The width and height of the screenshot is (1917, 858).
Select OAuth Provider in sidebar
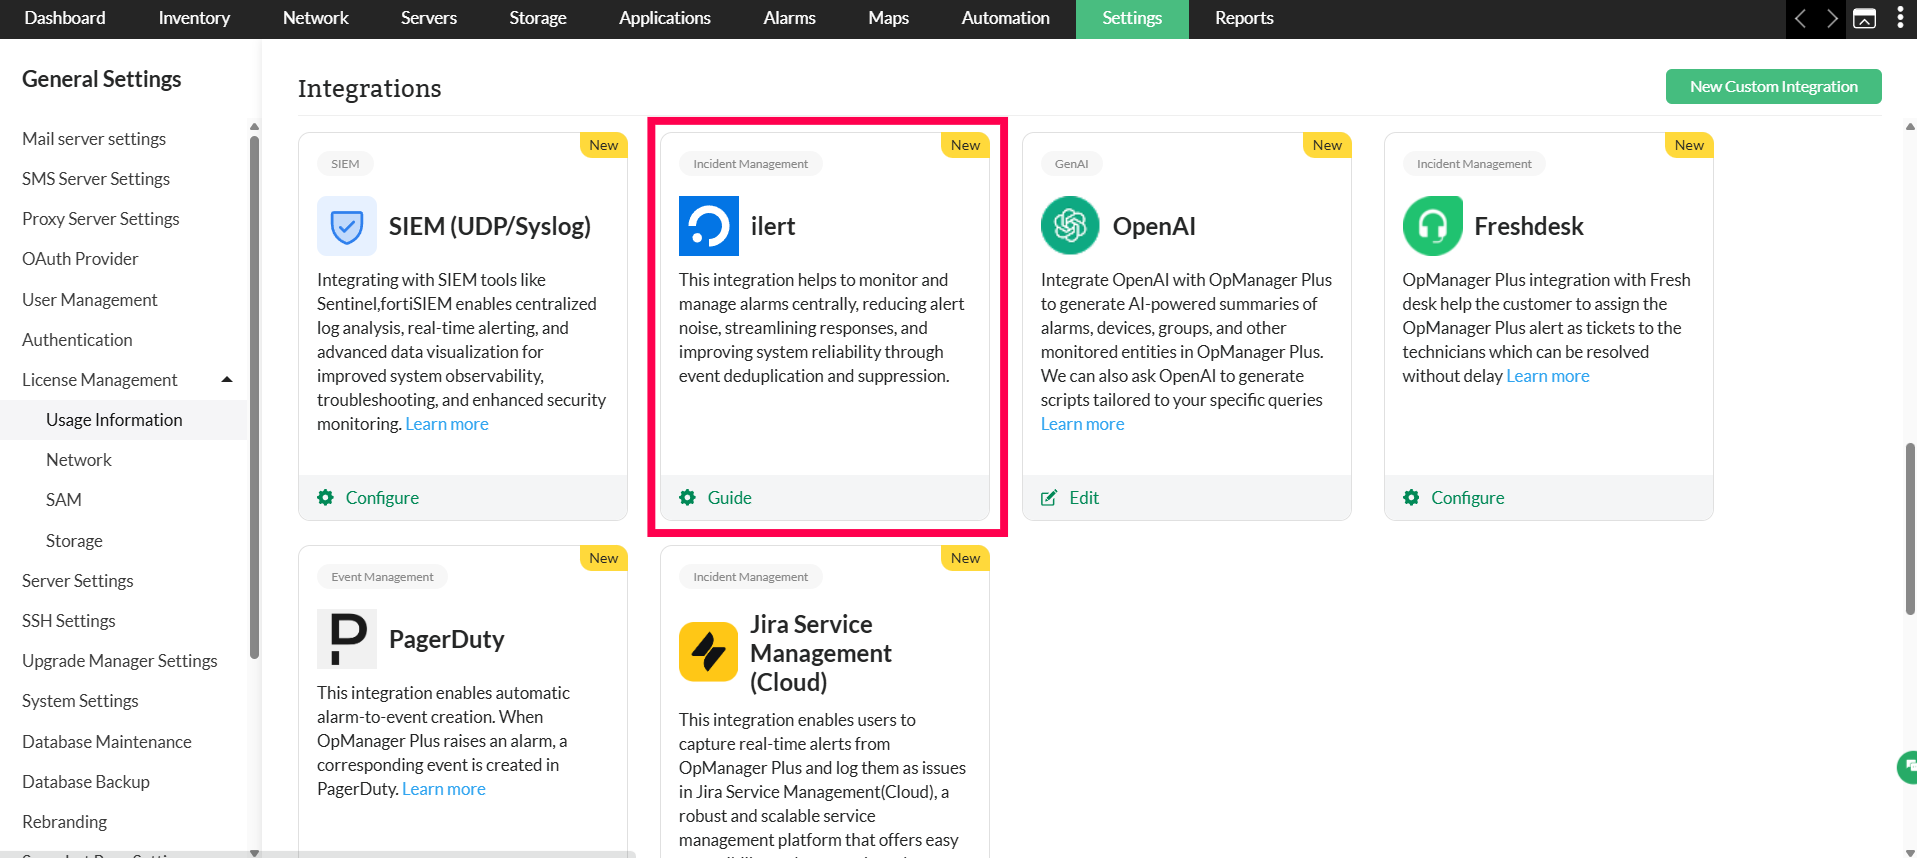80,259
